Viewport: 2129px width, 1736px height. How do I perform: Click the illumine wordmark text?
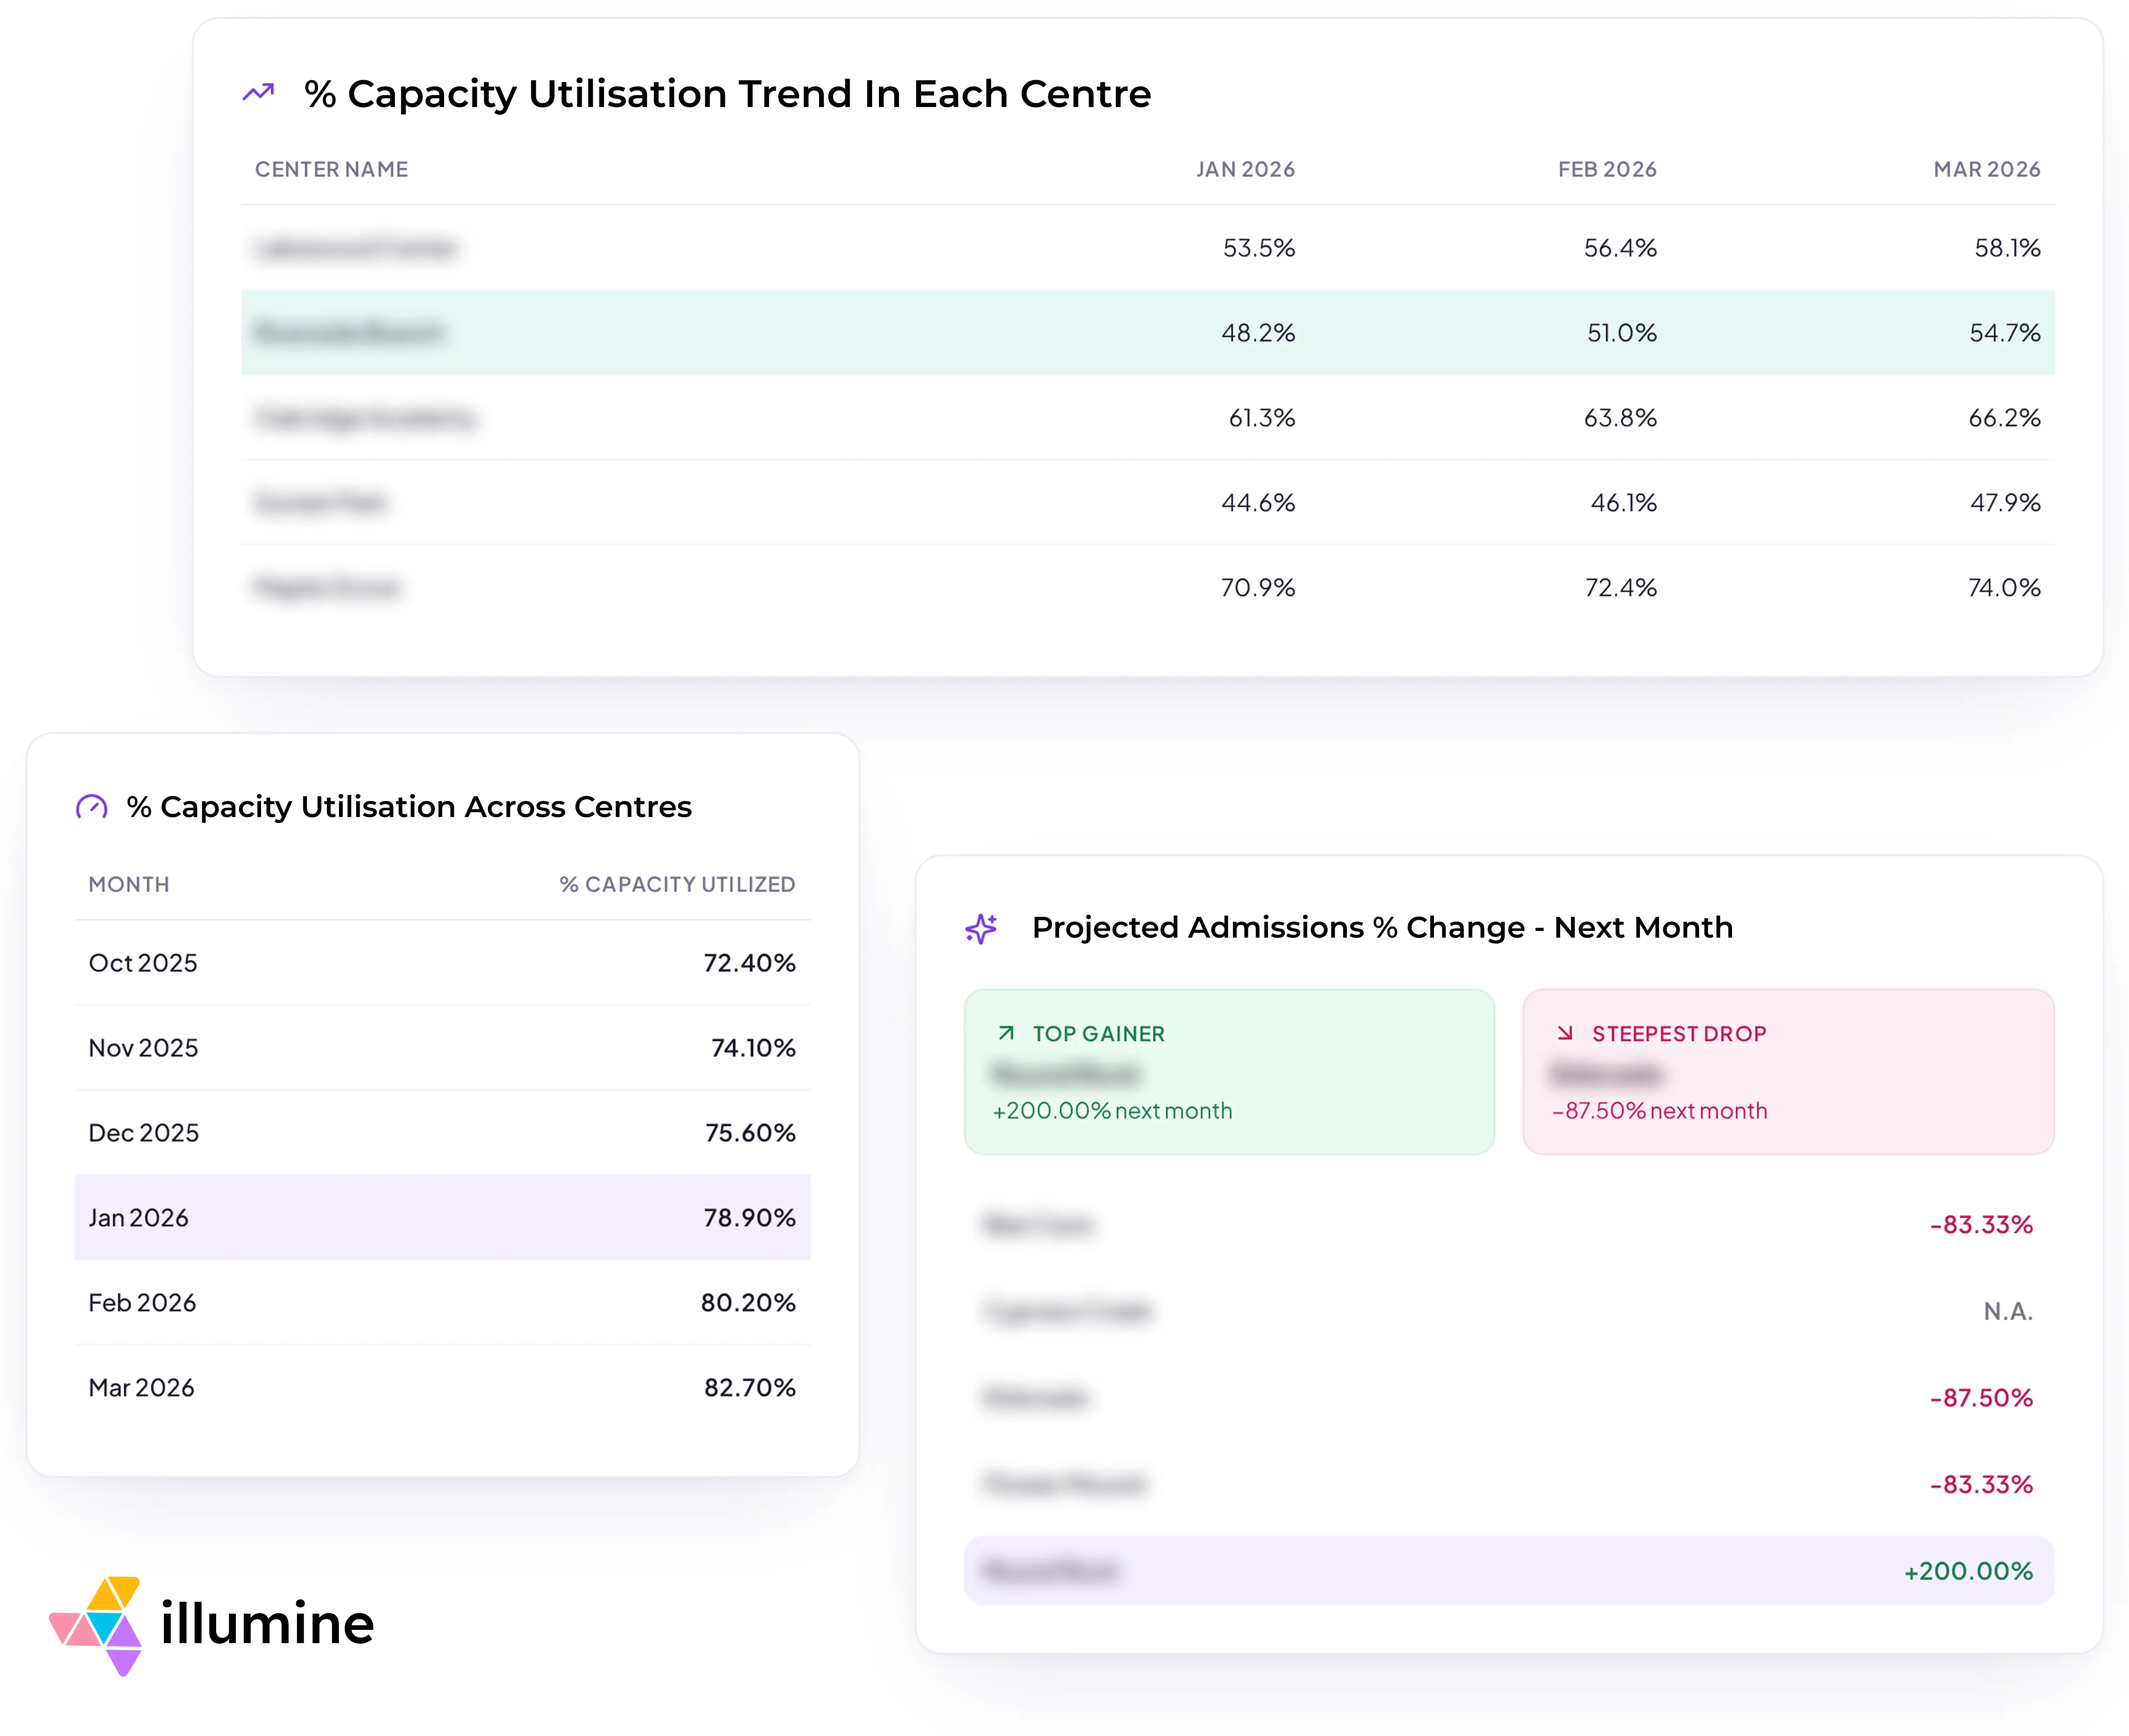267,1623
